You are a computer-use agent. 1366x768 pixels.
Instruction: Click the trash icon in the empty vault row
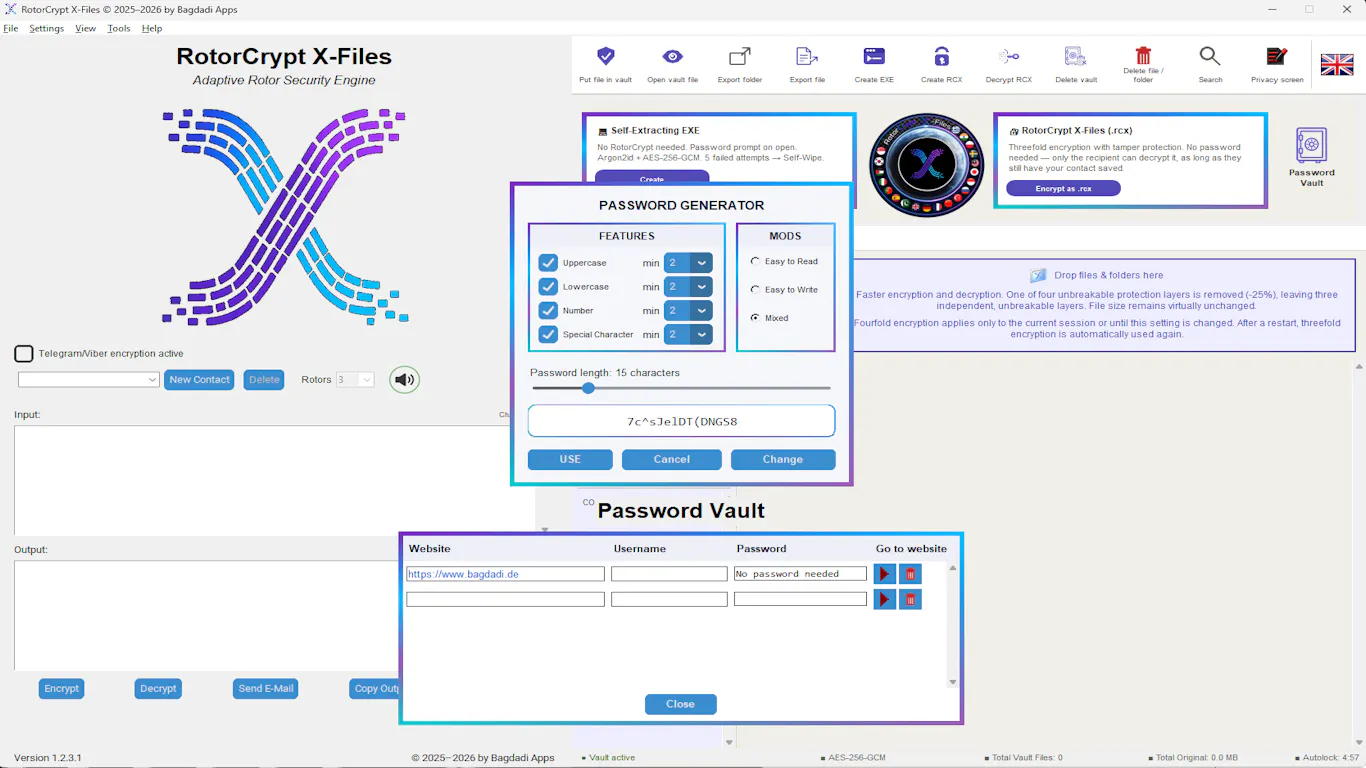coord(910,599)
